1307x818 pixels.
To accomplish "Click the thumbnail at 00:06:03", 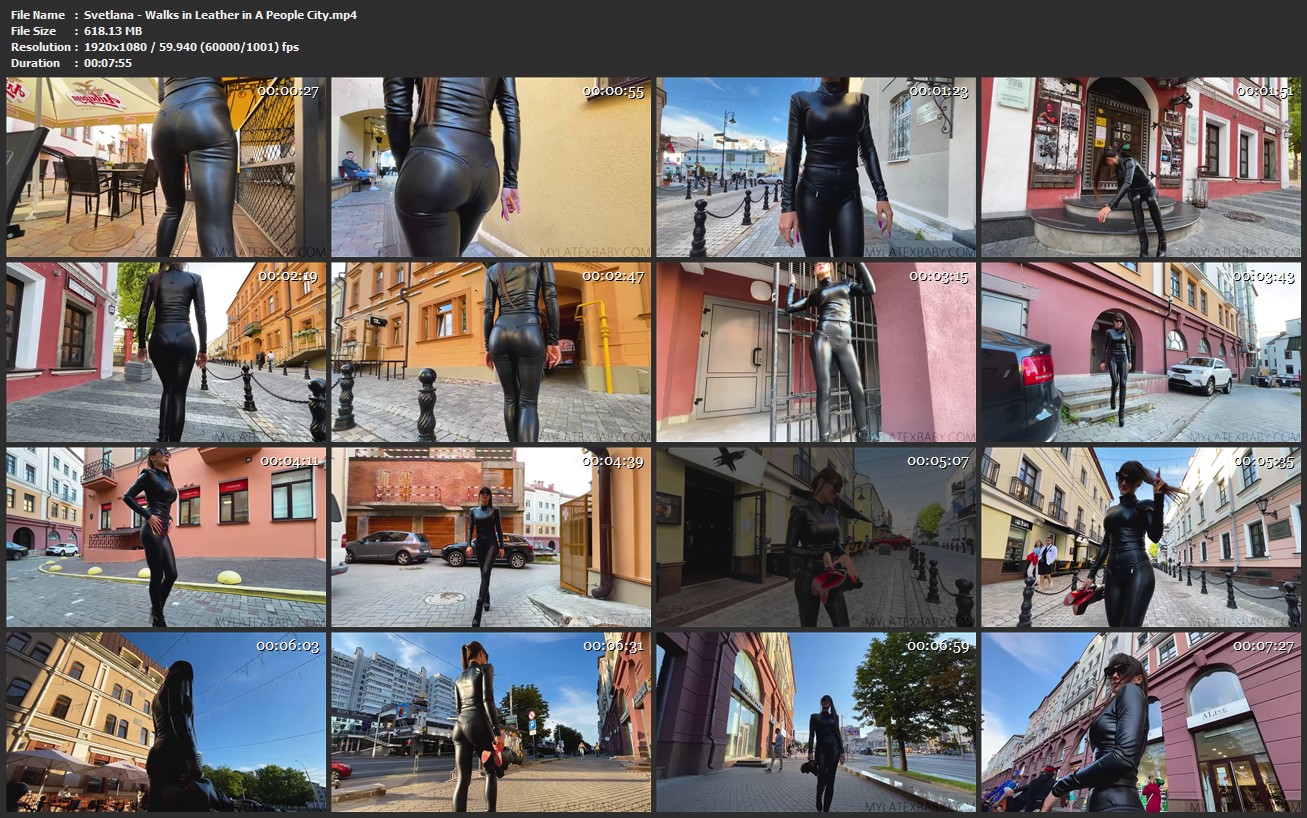I will [166, 722].
